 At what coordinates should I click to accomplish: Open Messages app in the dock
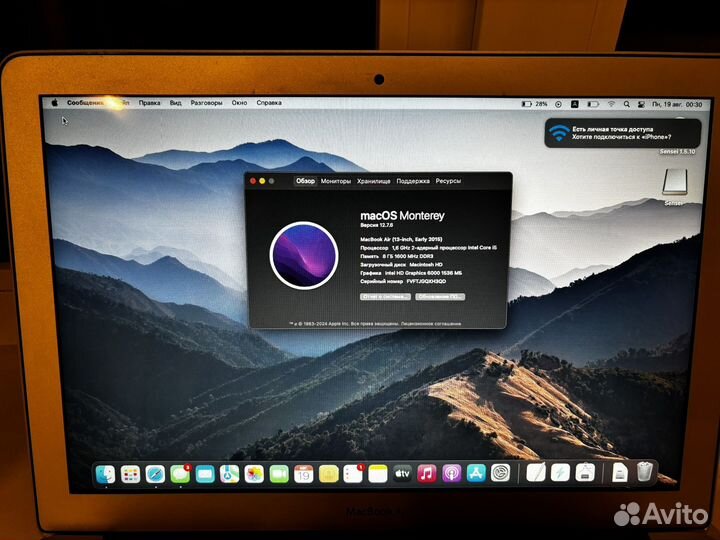[x=180, y=474]
